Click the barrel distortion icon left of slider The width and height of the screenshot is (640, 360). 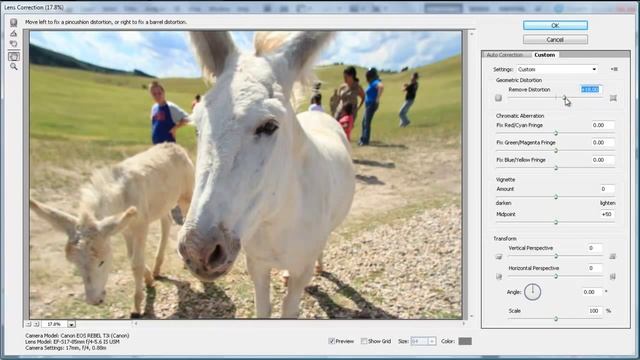(x=498, y=98)
